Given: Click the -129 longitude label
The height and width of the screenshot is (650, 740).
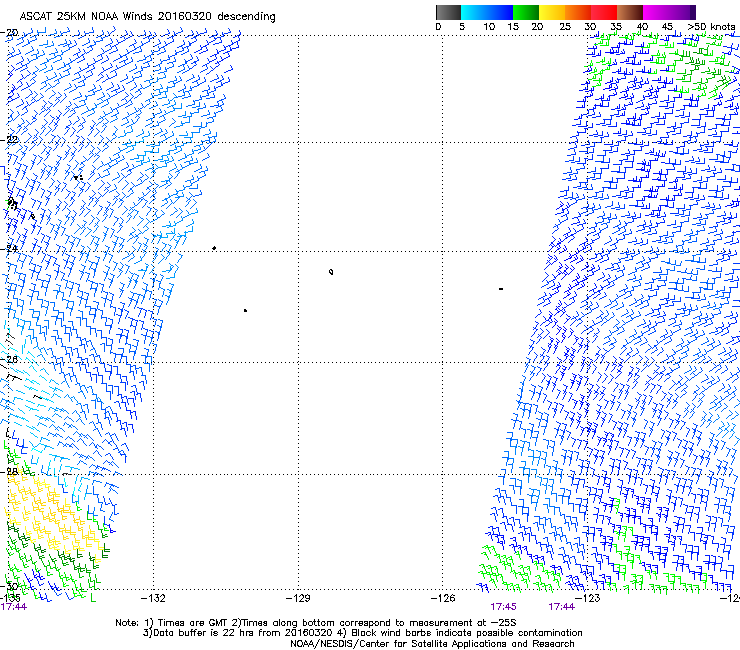Looking at the screenshot, I should [x=298, y=598].
